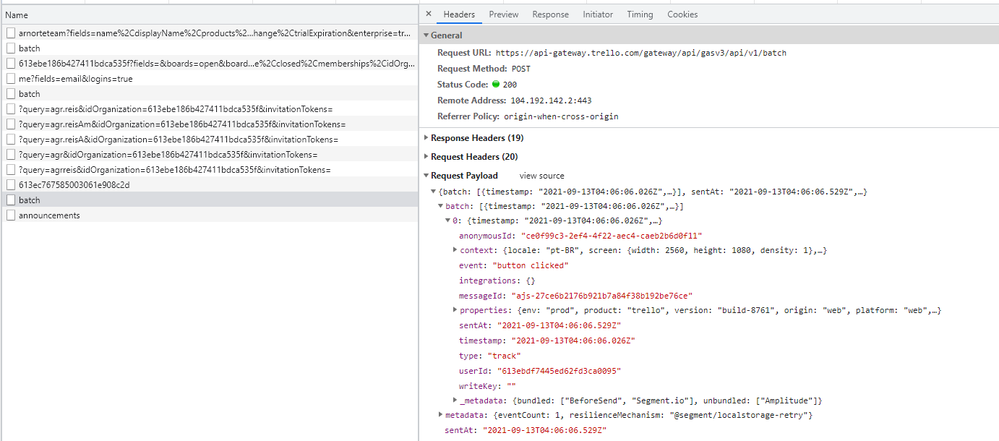
Task: Click the anonymousId value string
Action: pyautogui.click(x=612, y=236)
